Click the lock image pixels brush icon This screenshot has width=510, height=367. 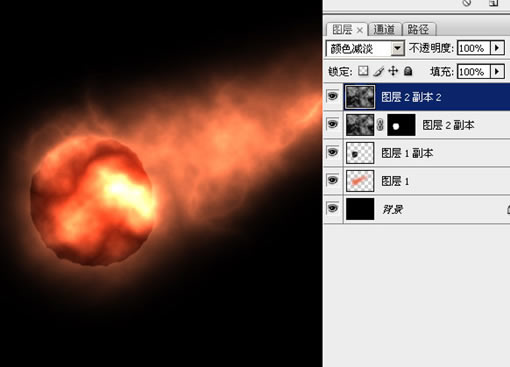[x=378, y=71]
